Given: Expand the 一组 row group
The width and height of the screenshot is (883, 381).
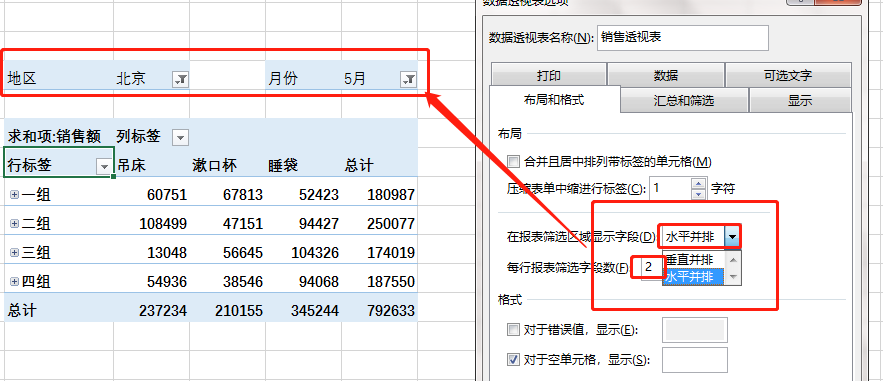Looking at the screenshot, I should pyautogui.click(x=14, y=195).
